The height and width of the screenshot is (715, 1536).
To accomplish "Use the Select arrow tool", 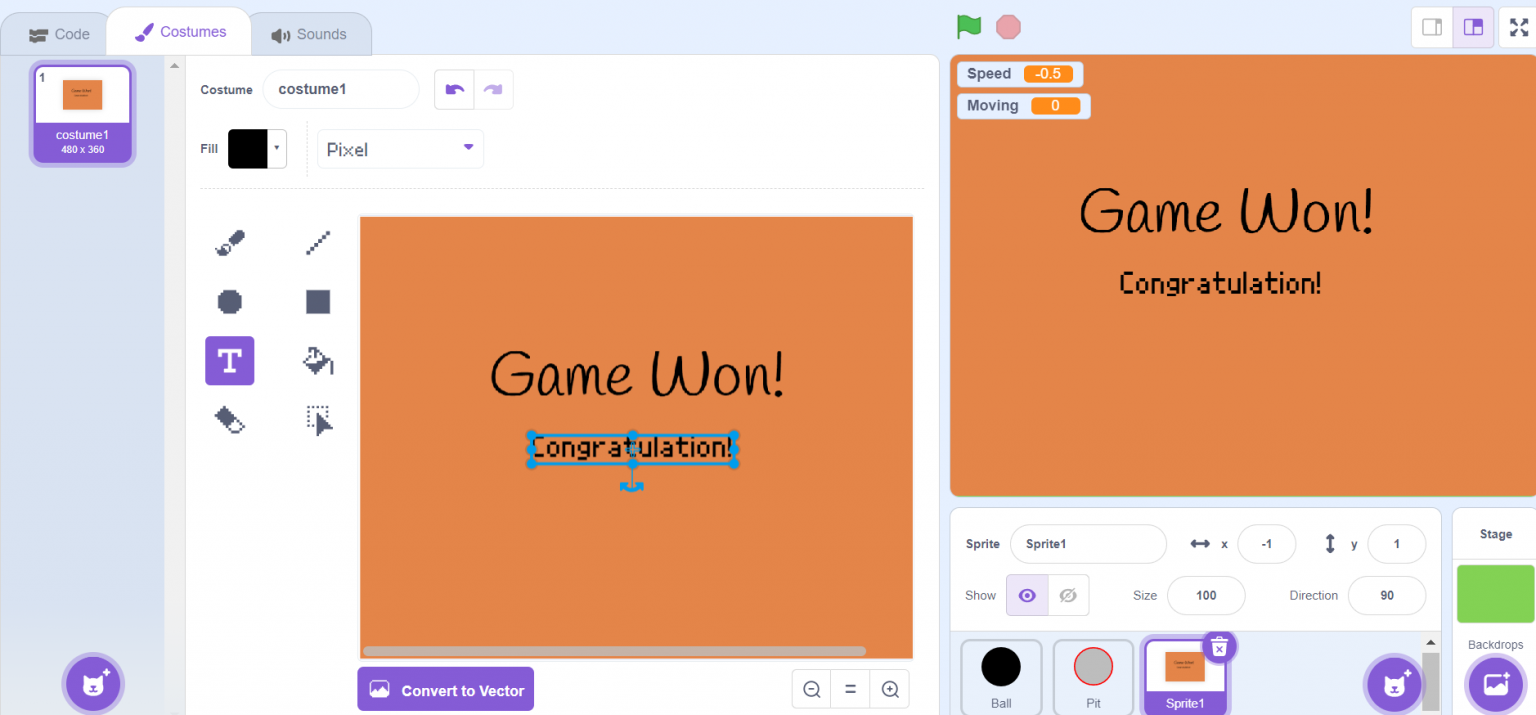I will [x=317, y=420].
